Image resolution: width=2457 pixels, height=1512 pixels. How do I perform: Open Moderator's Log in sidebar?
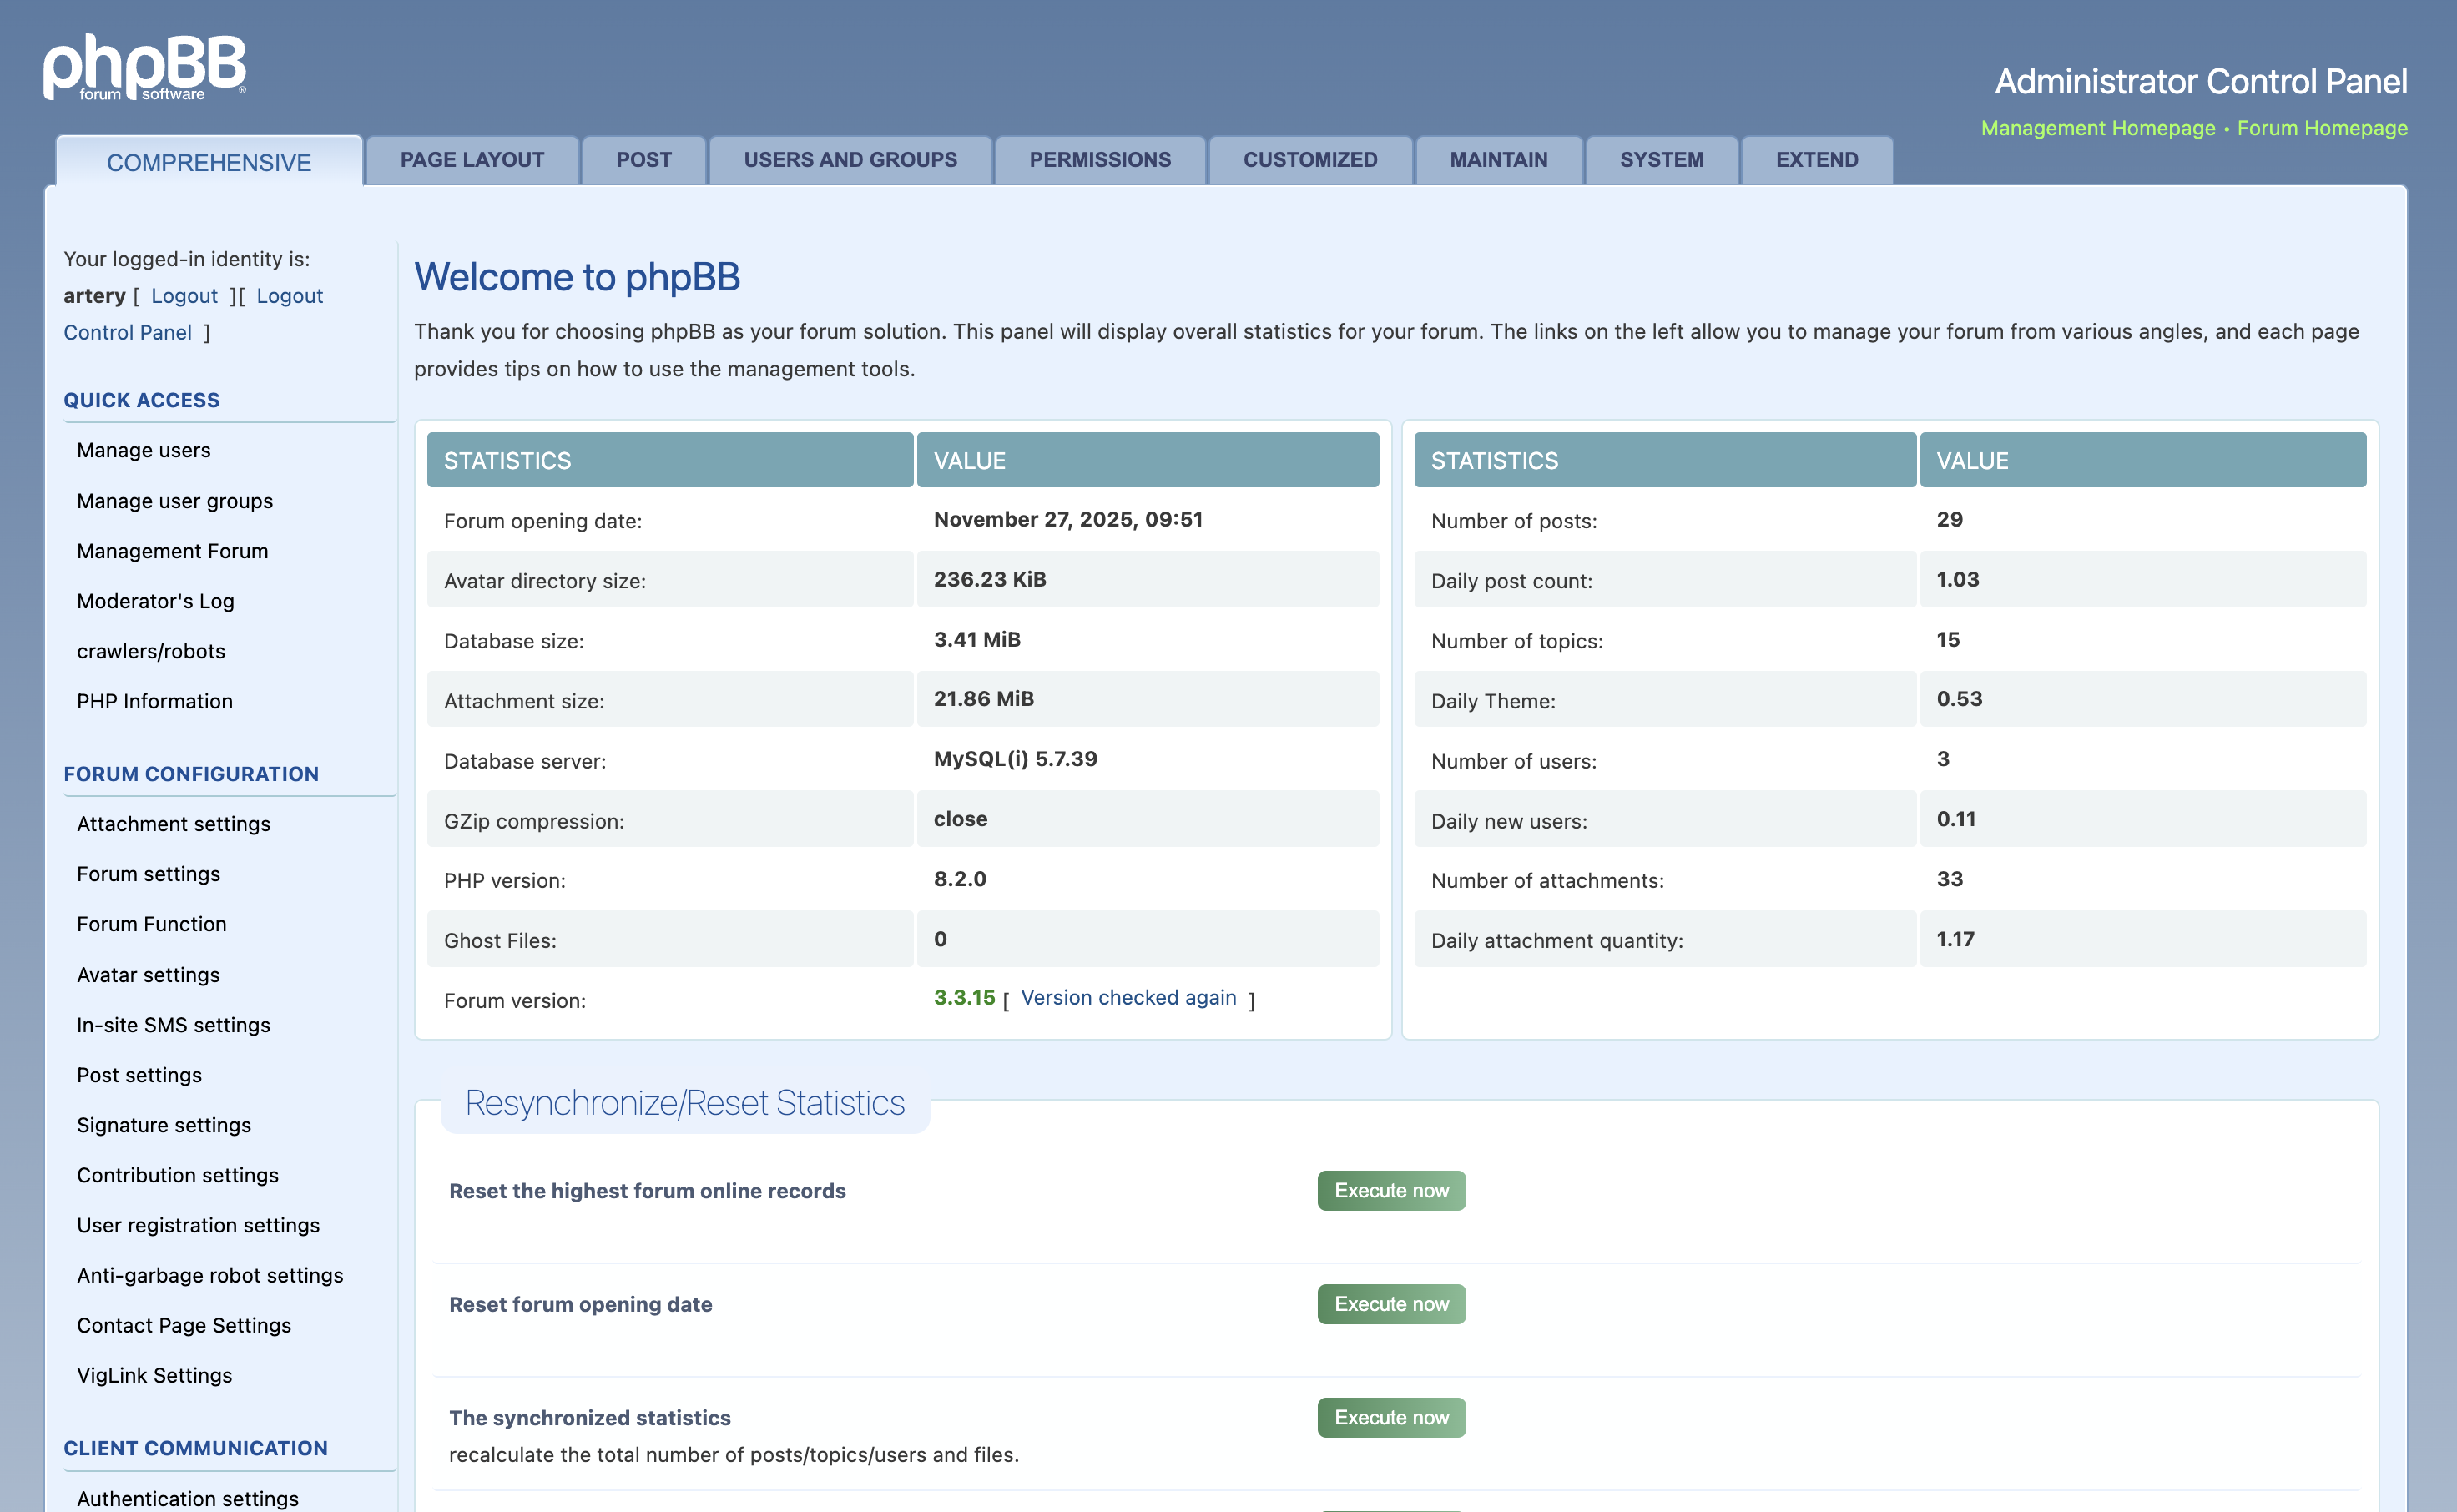[155, 601]
